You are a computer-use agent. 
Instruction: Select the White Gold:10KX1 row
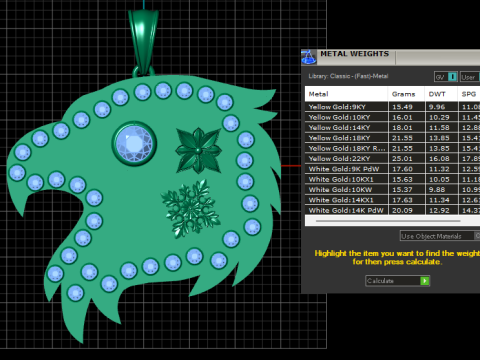point(393,179)
